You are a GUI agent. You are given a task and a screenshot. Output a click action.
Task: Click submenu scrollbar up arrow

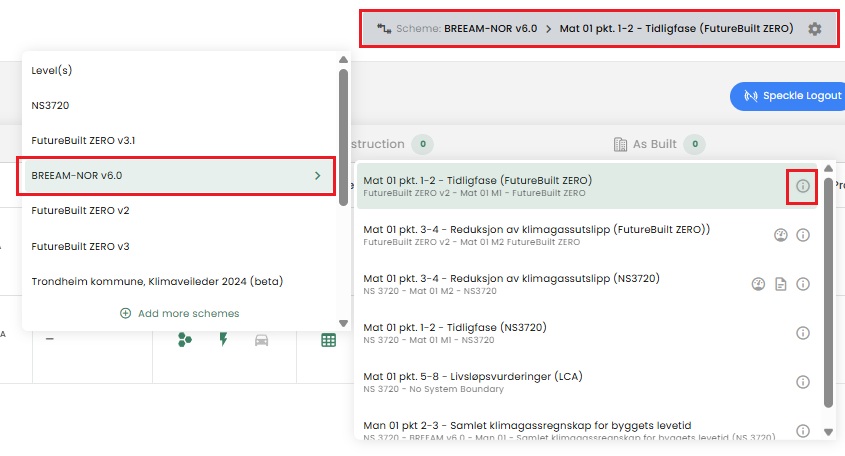[x=828, y=169]
